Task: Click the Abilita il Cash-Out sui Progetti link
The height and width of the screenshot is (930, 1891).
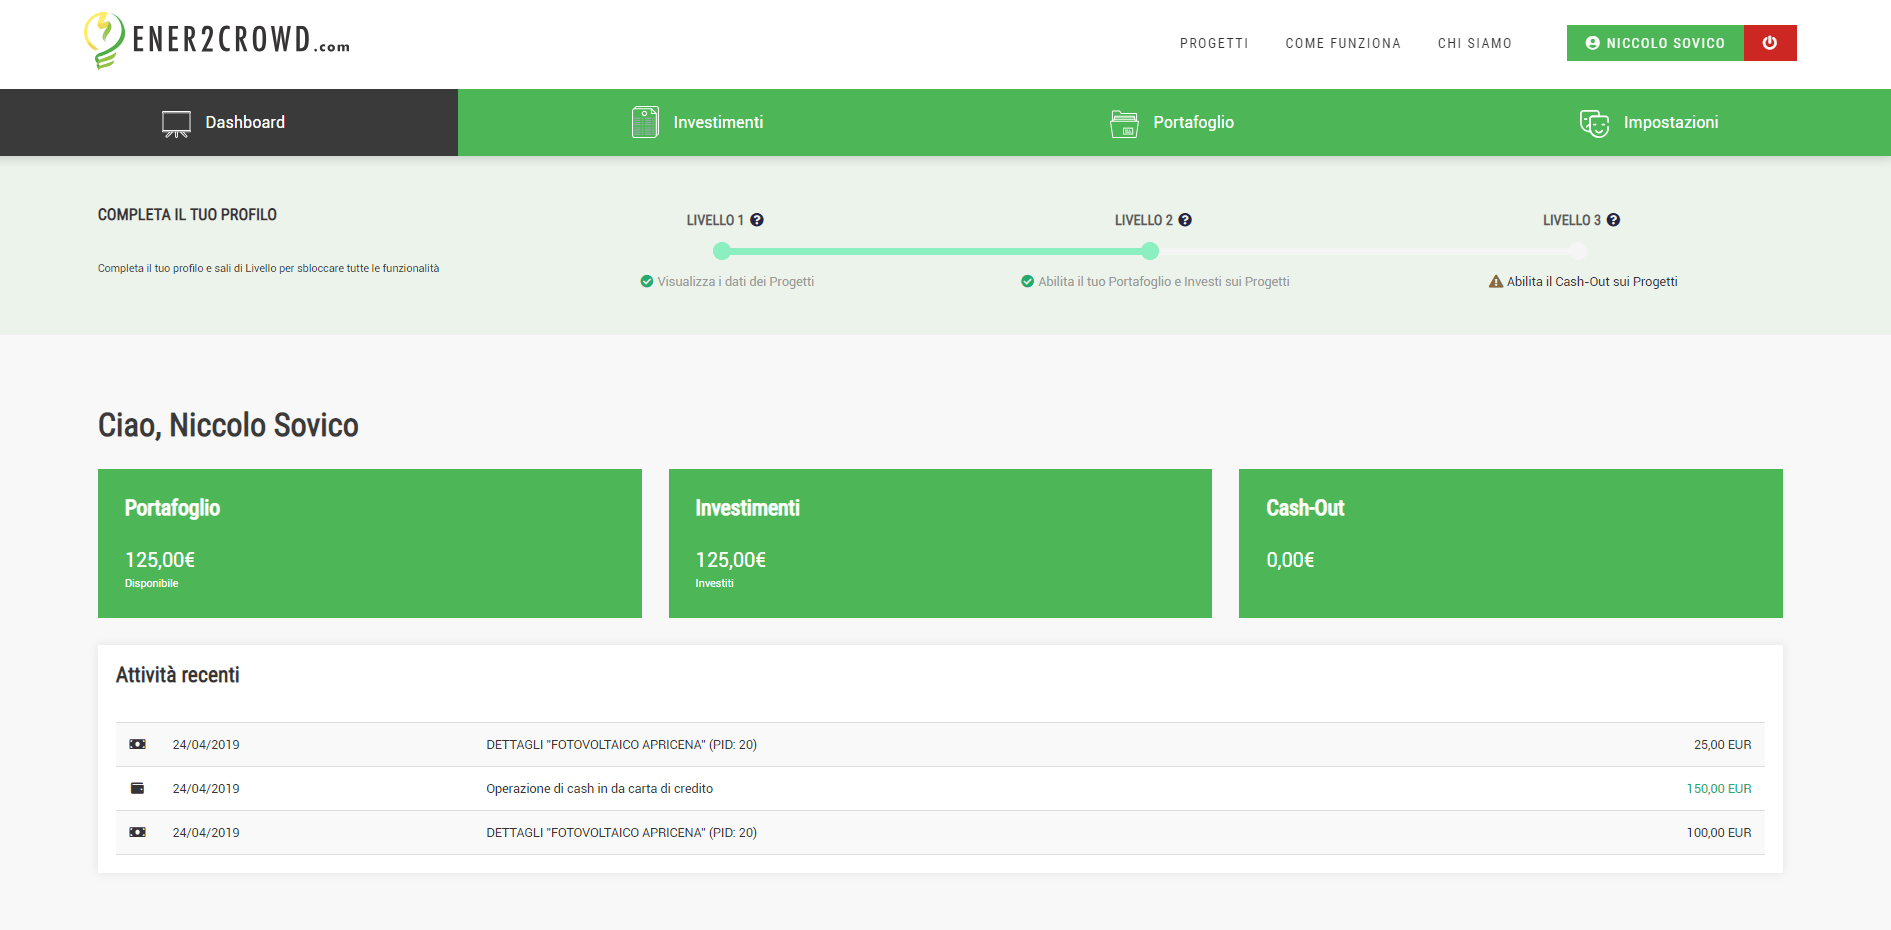Action: (1592, 282)
